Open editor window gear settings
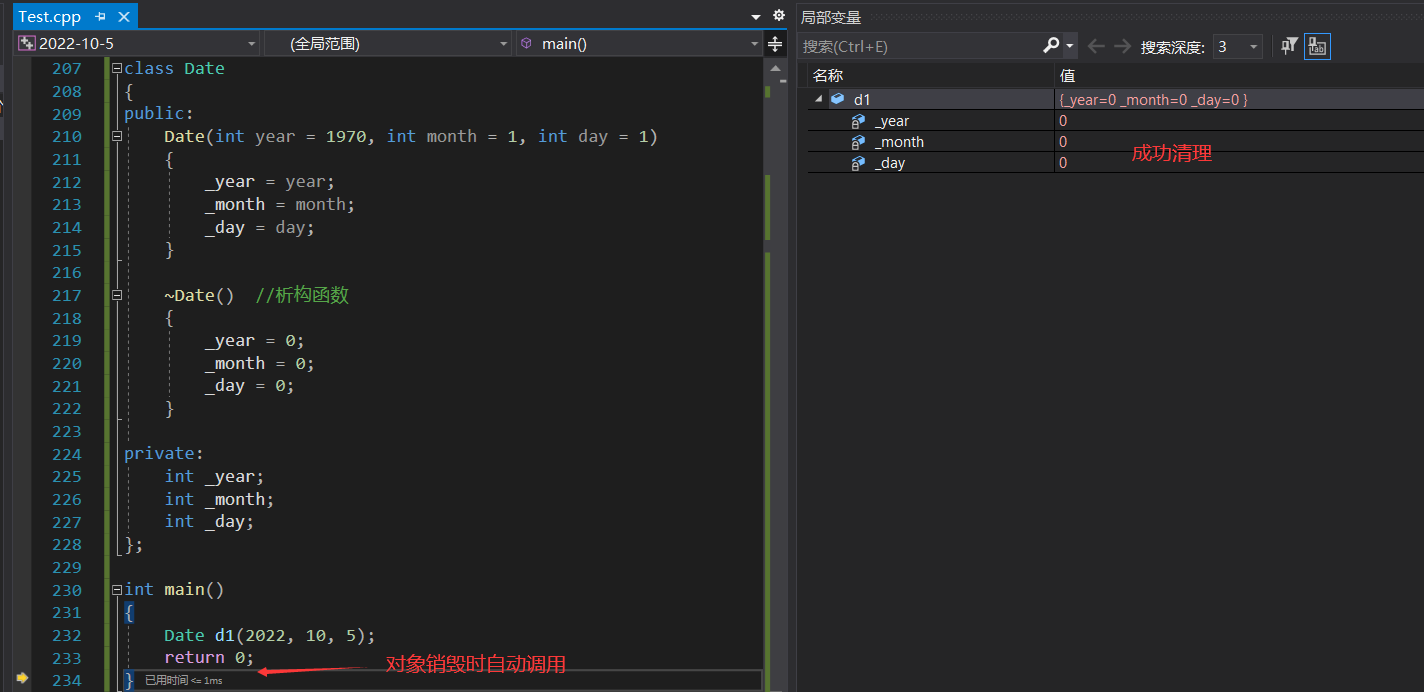Viewport: 1424px width, 692px height. pyautogui.click(x=779, y=16)
